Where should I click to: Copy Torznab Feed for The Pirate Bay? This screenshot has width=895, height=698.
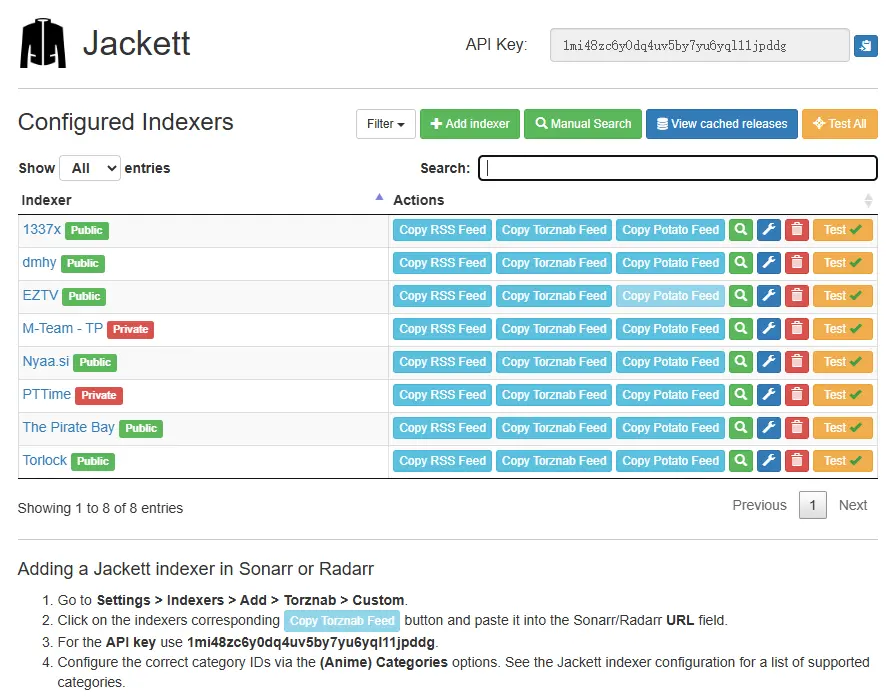coord(554,428)
